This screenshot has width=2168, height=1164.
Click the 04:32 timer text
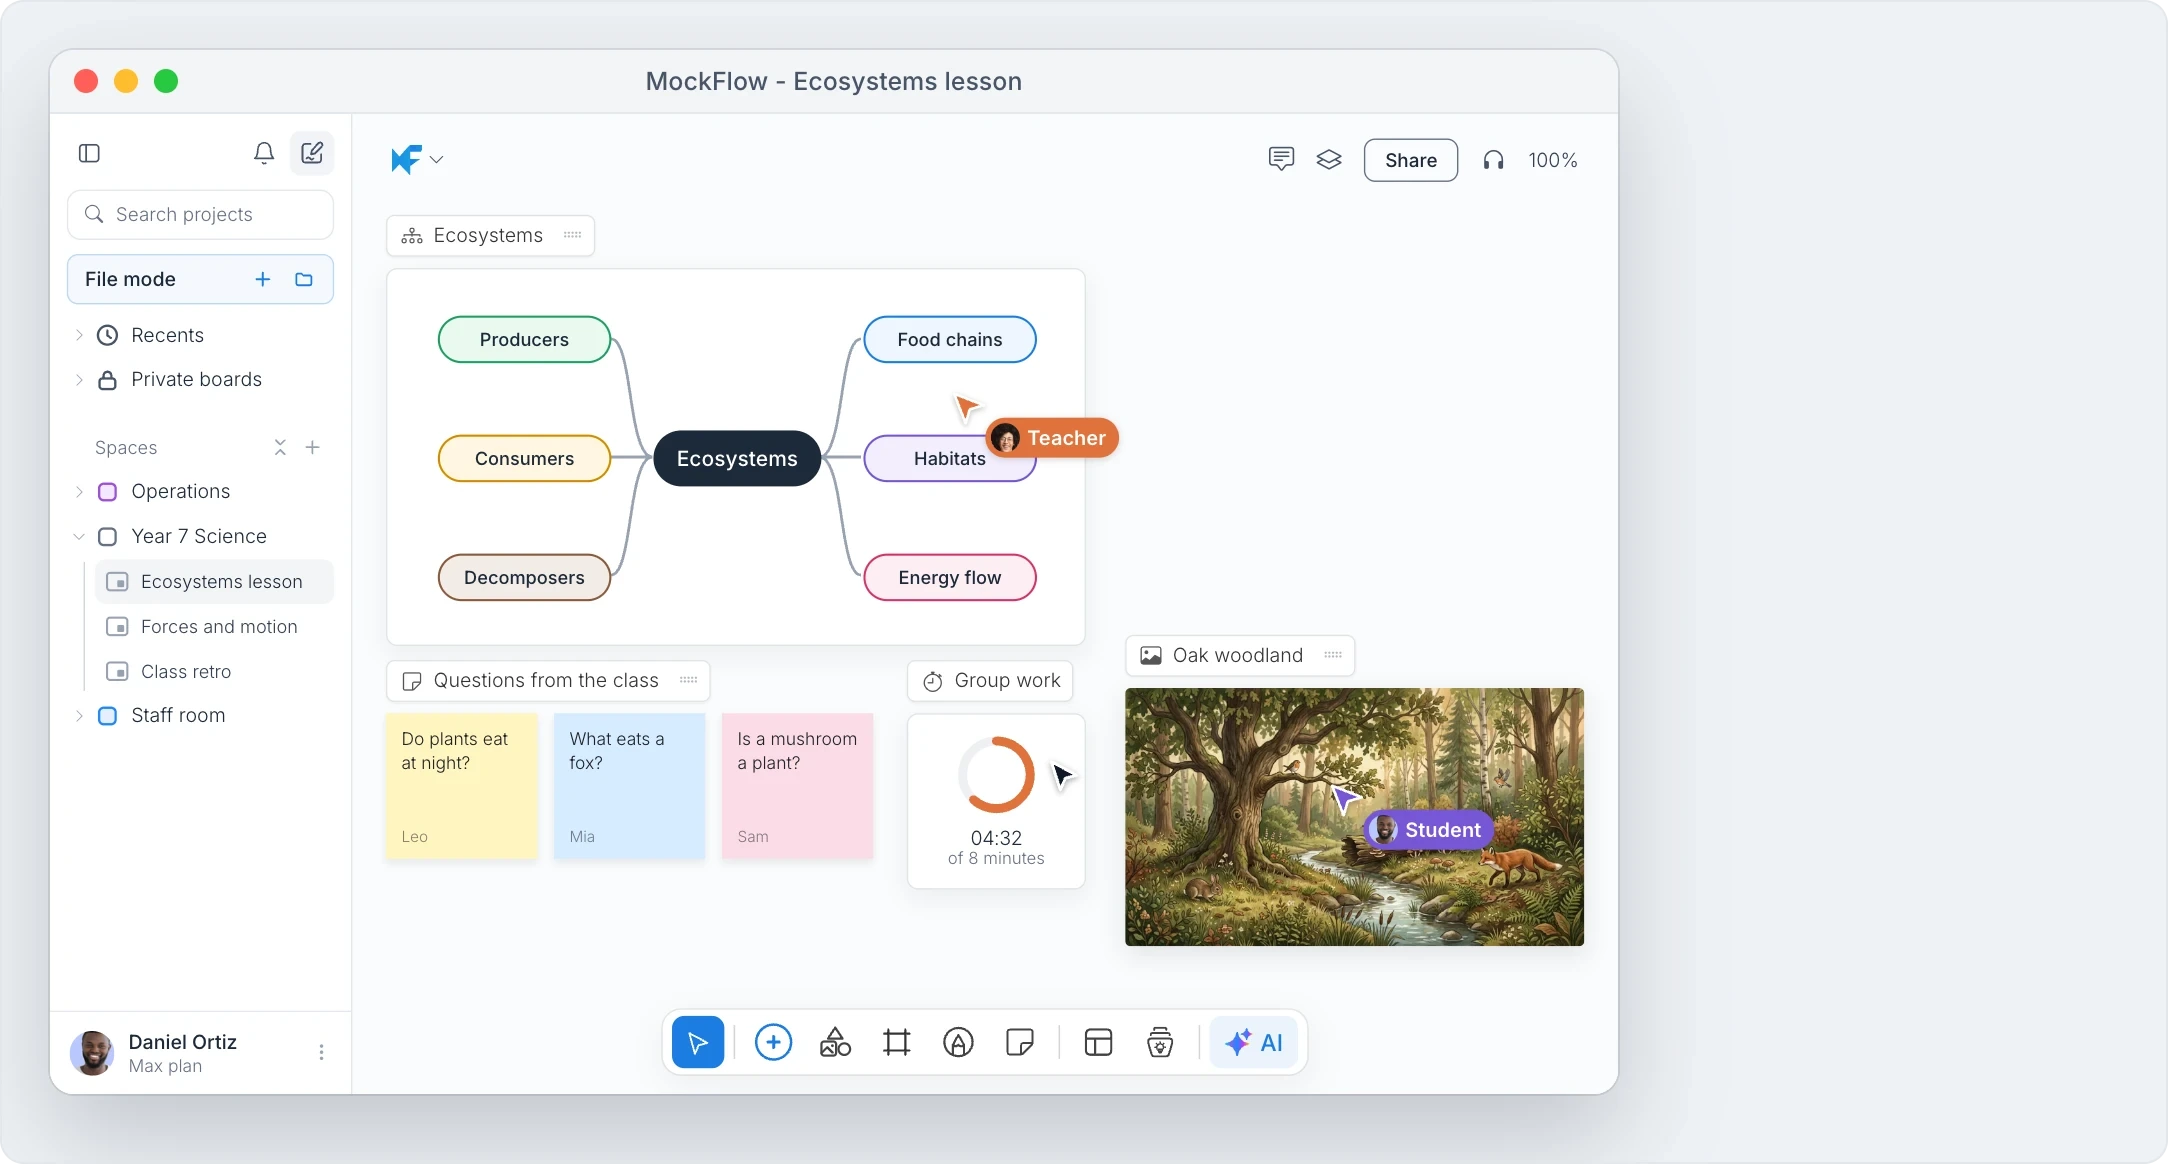996,838
